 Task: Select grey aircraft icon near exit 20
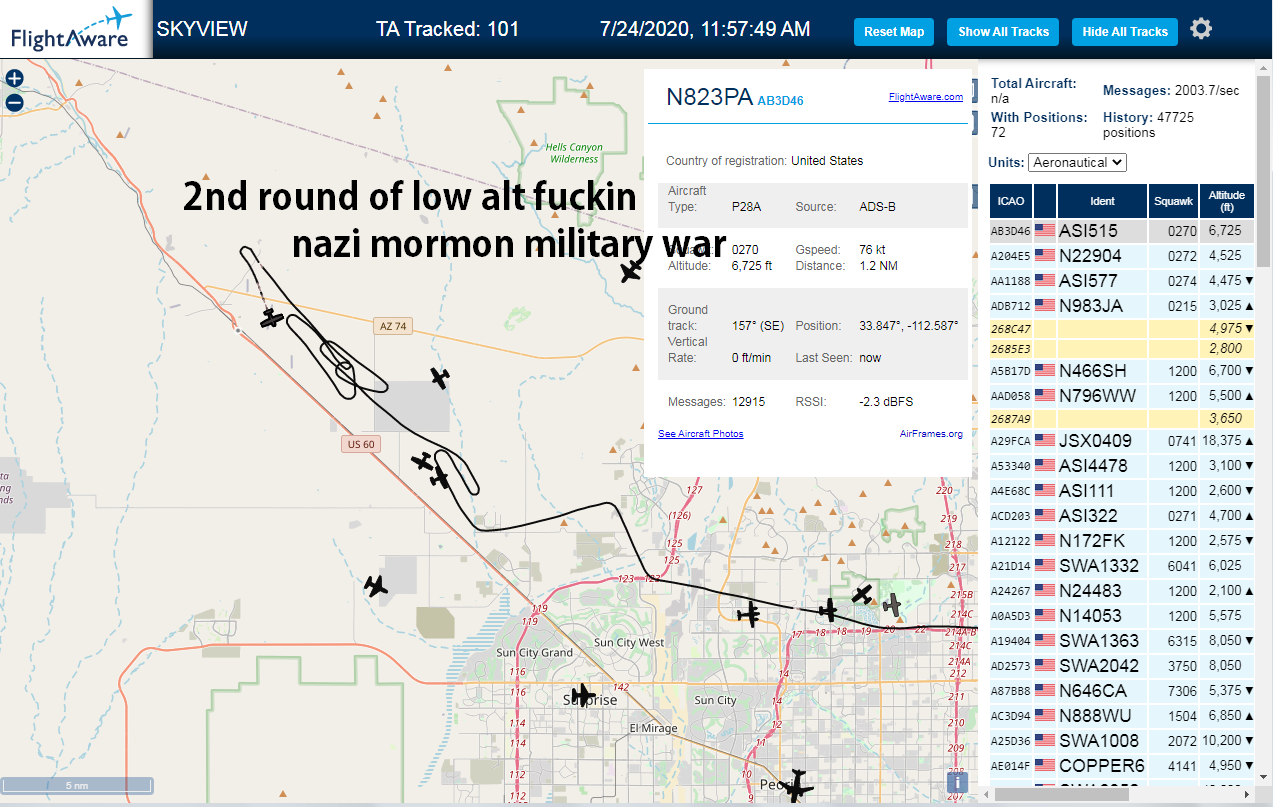891,604
